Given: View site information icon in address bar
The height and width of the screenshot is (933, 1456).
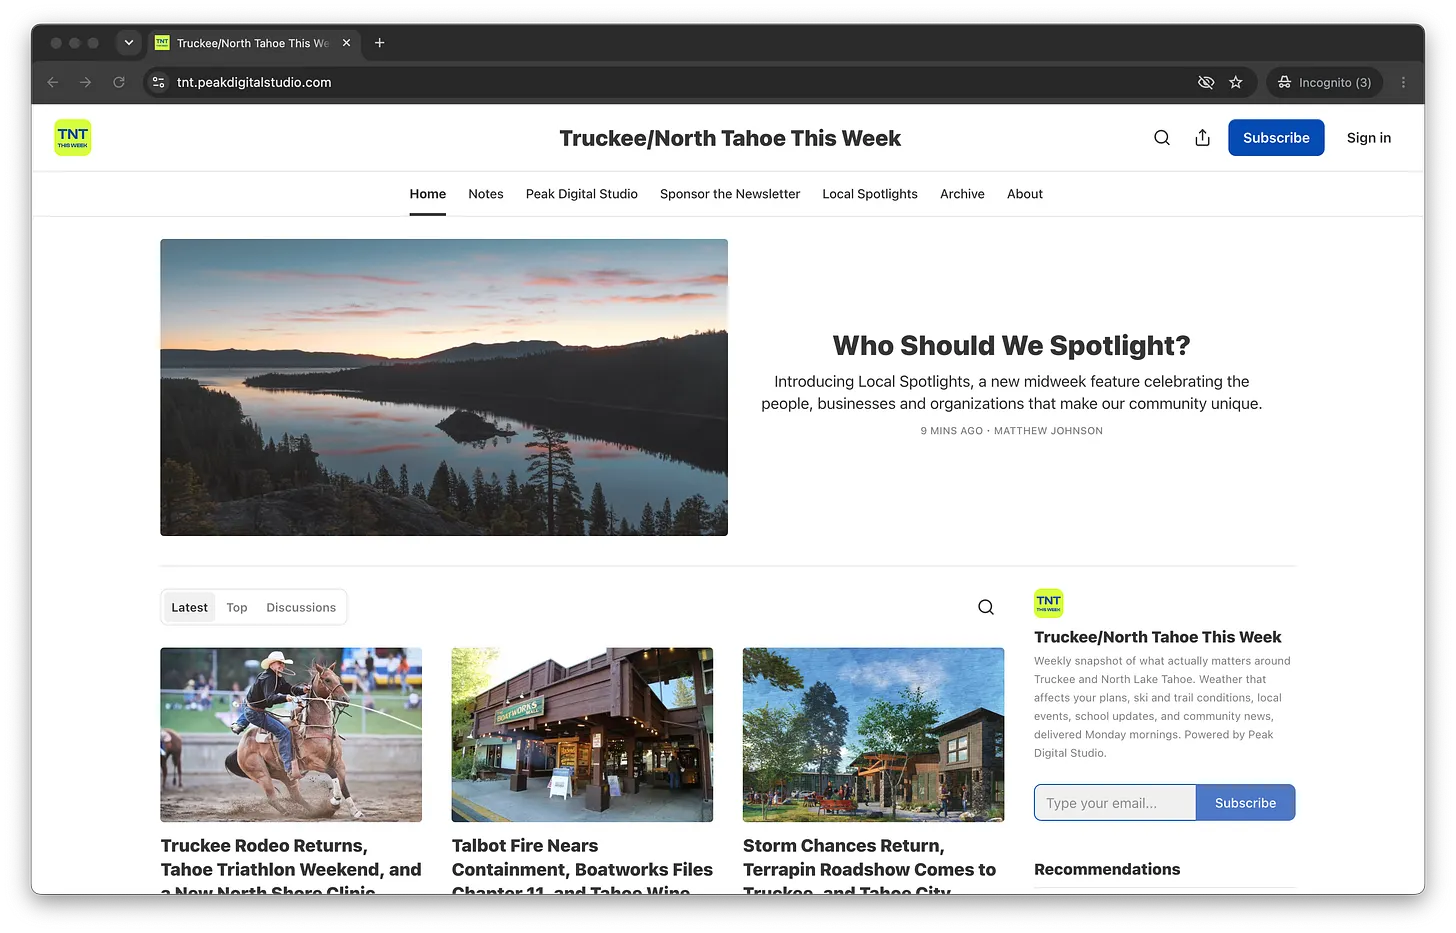Looking at the screenshot, I should 158,82.
